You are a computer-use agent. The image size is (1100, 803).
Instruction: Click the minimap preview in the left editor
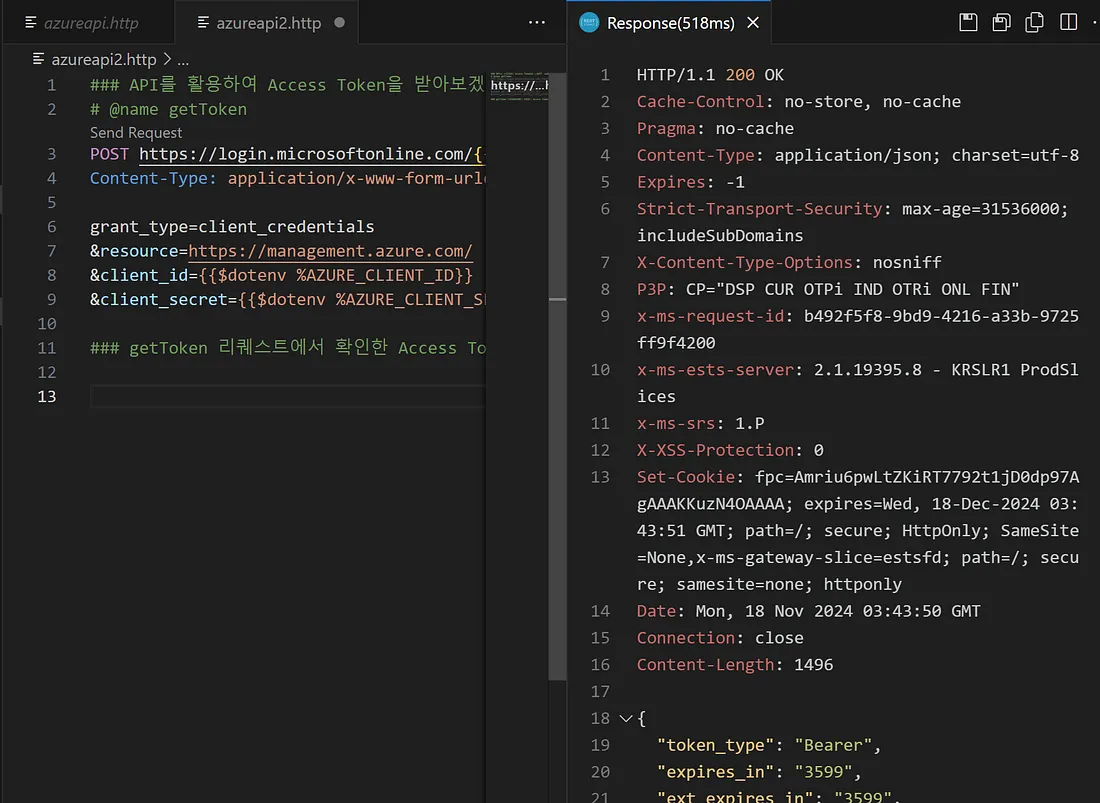pyautogui.click(x=518, y=86)
